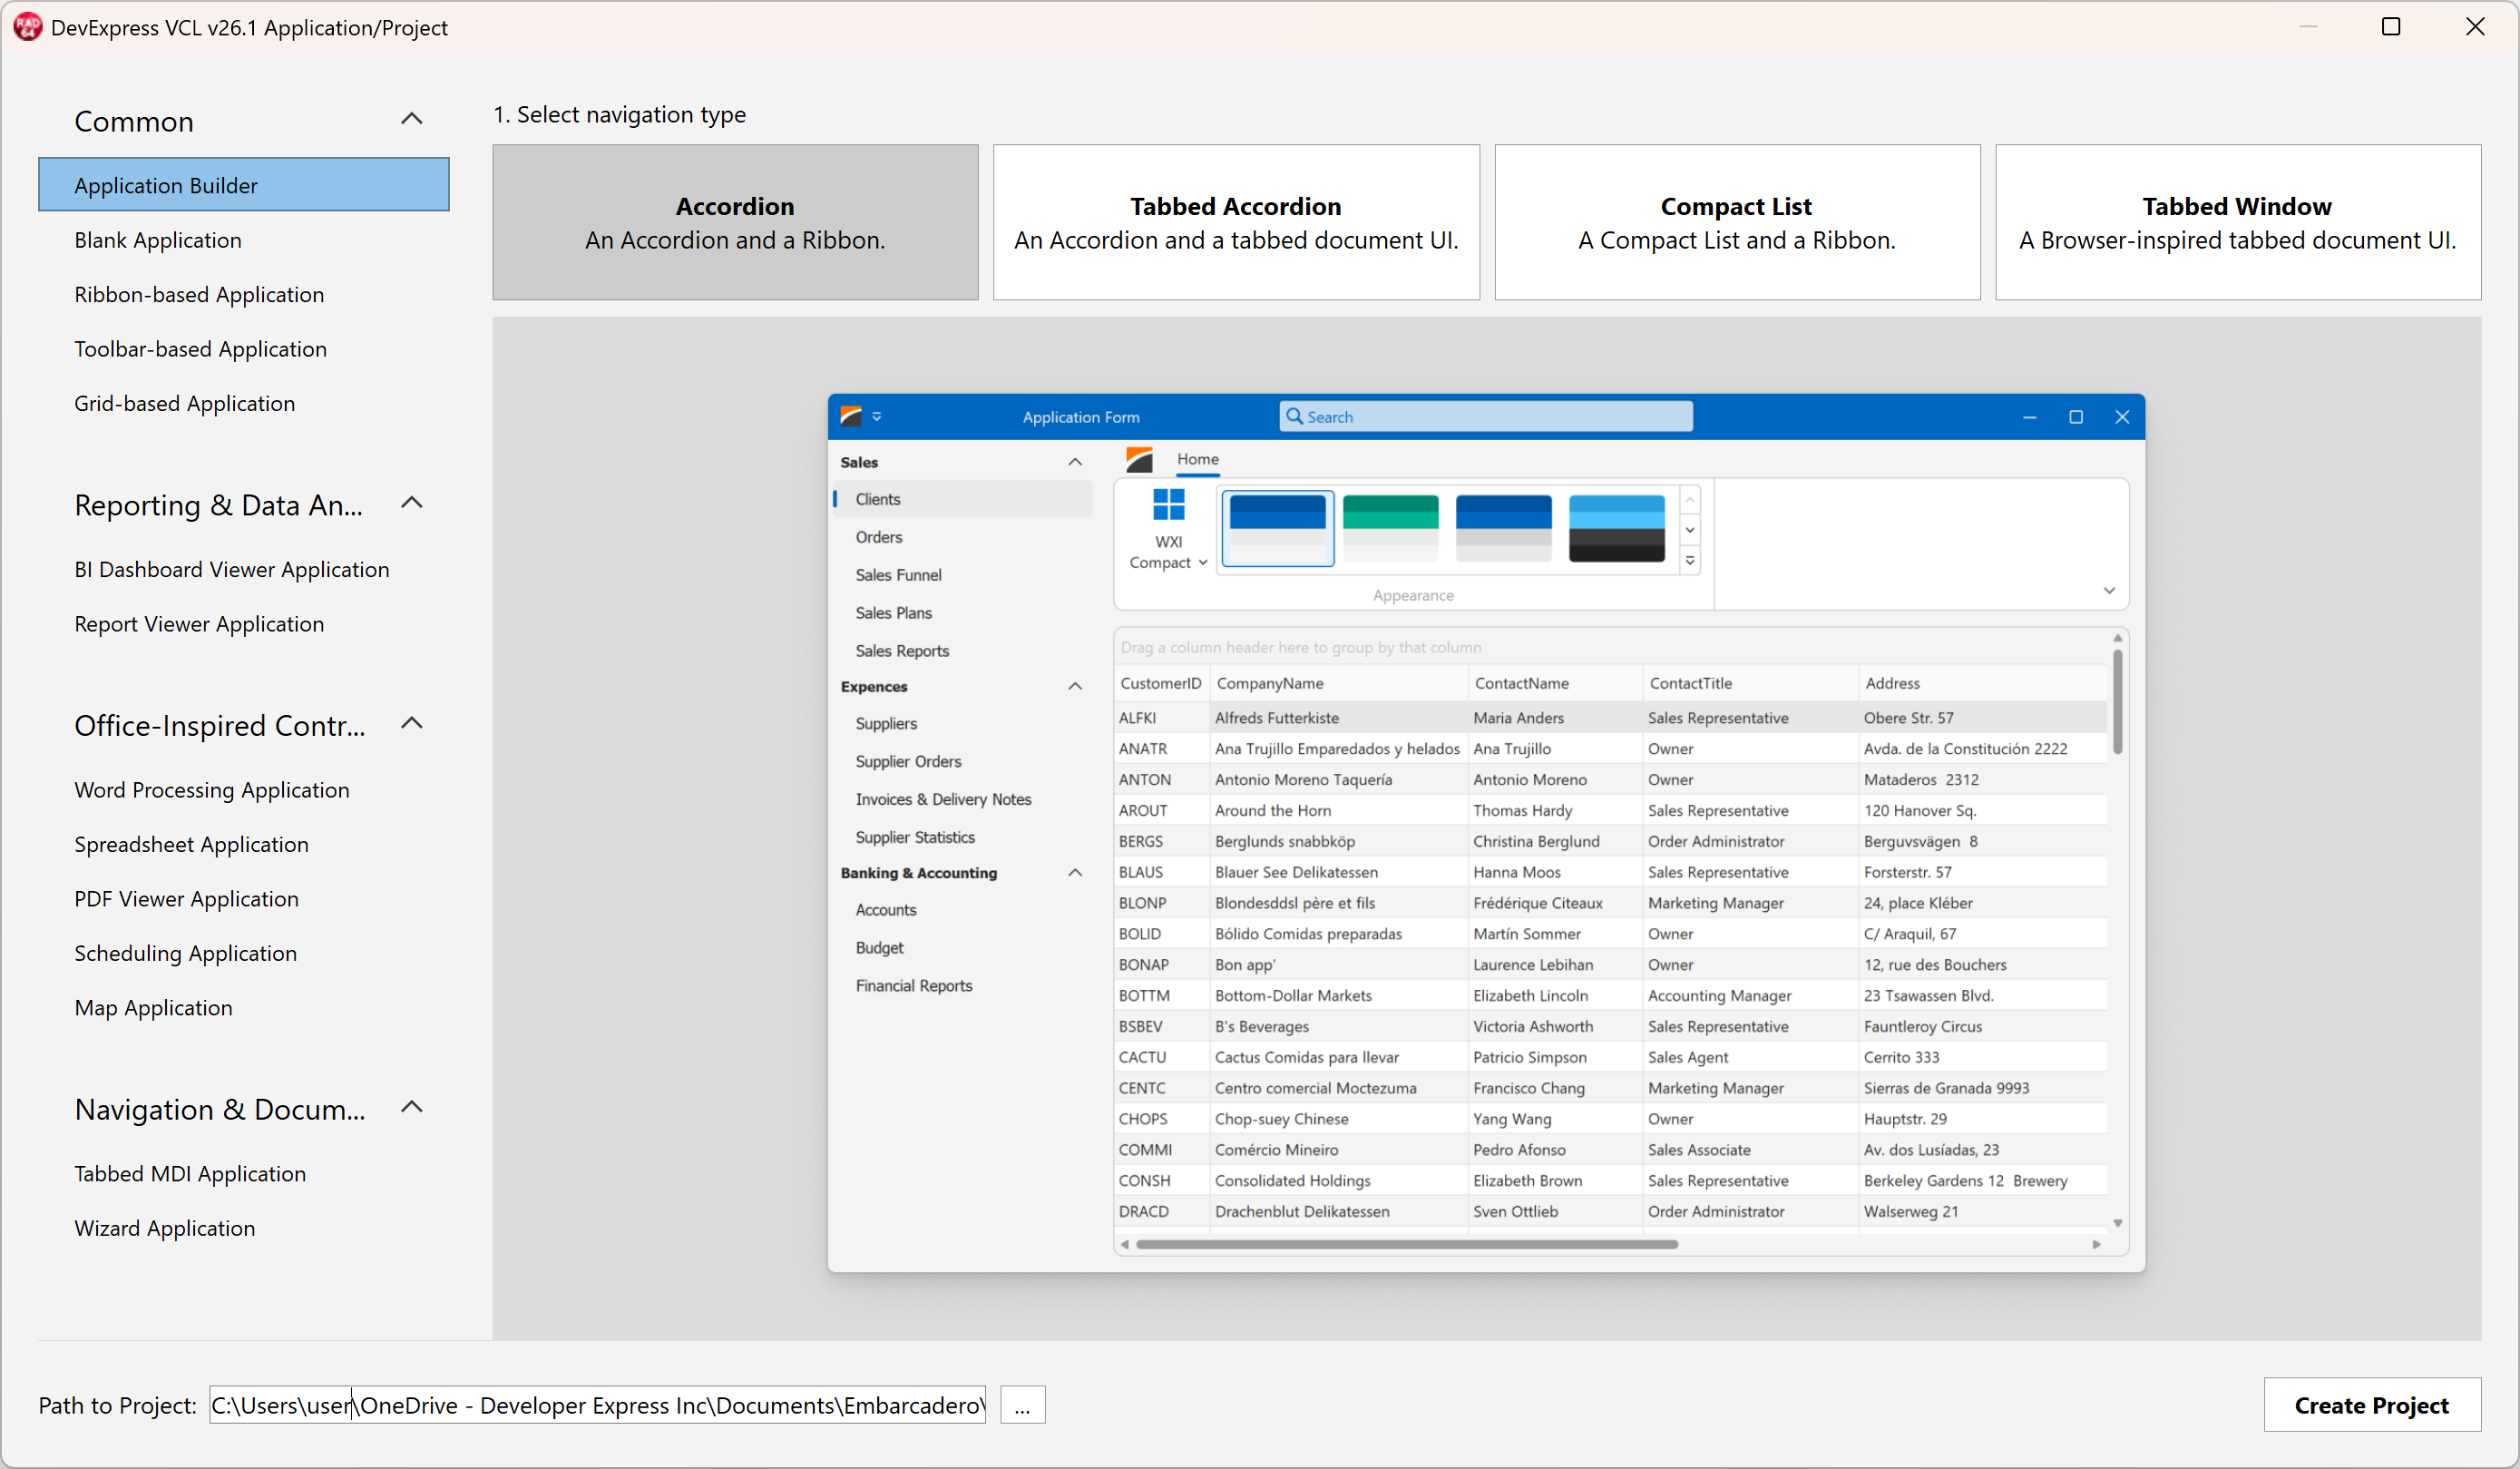
Task: Collapse the Reporting & Data Analytics group
Action: pyautogui.click(x=411, y=504)
